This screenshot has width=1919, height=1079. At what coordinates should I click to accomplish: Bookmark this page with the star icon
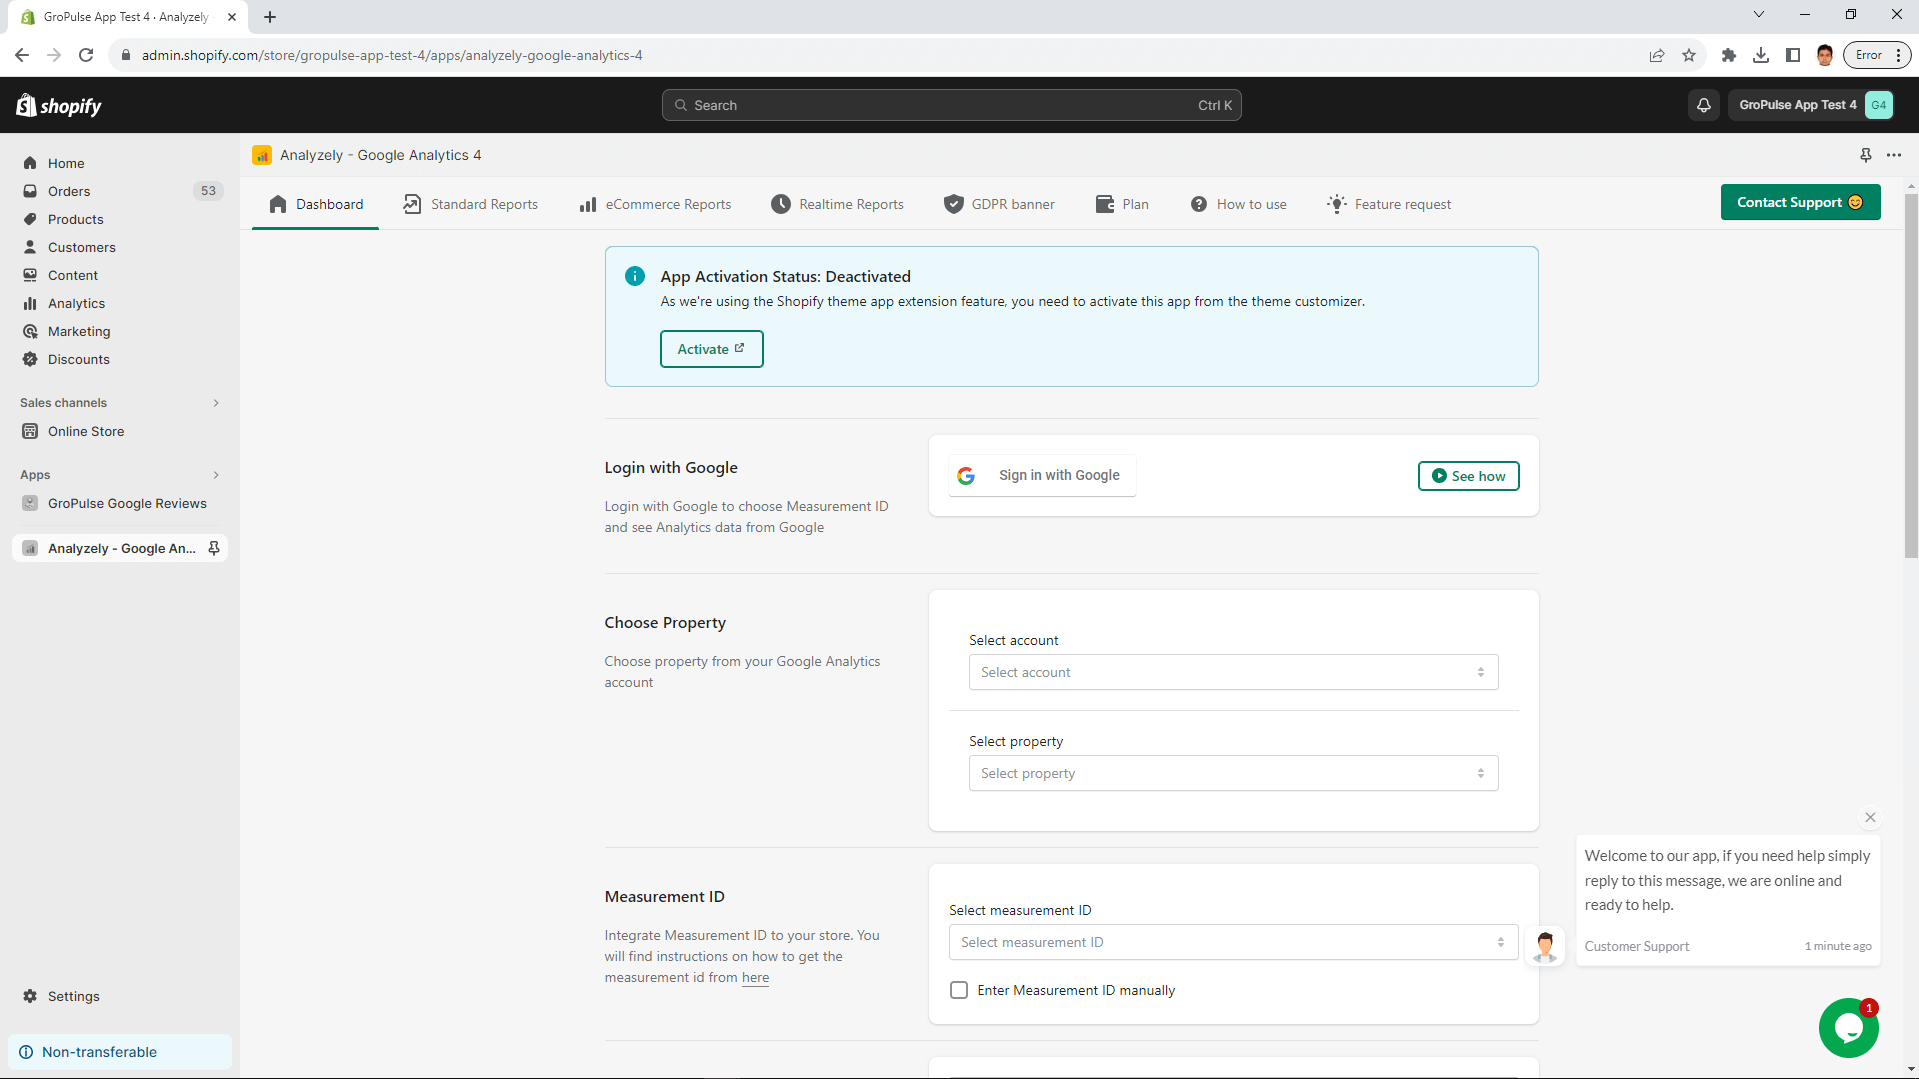pos(1689,55)
